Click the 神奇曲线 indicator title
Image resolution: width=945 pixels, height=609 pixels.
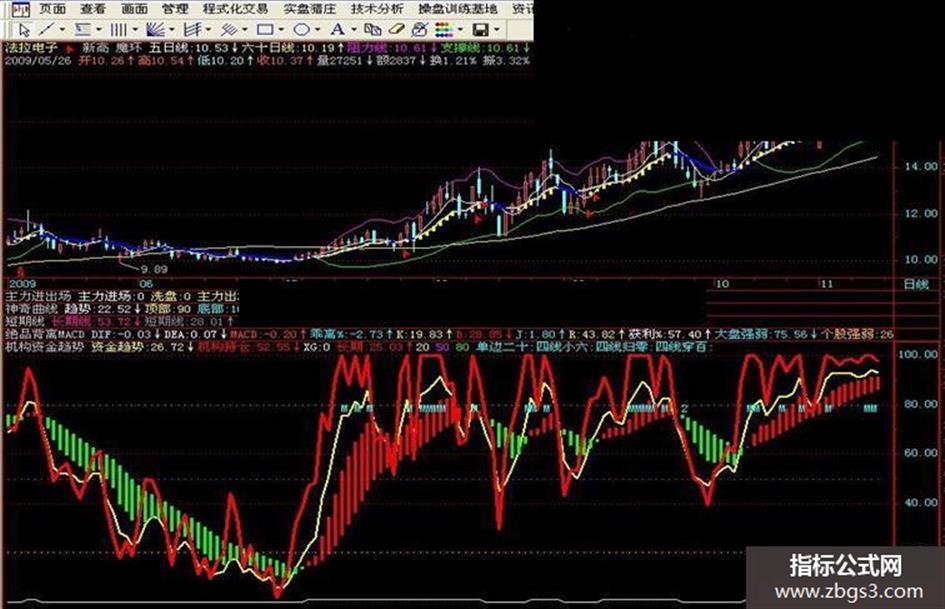pos(31,309)
